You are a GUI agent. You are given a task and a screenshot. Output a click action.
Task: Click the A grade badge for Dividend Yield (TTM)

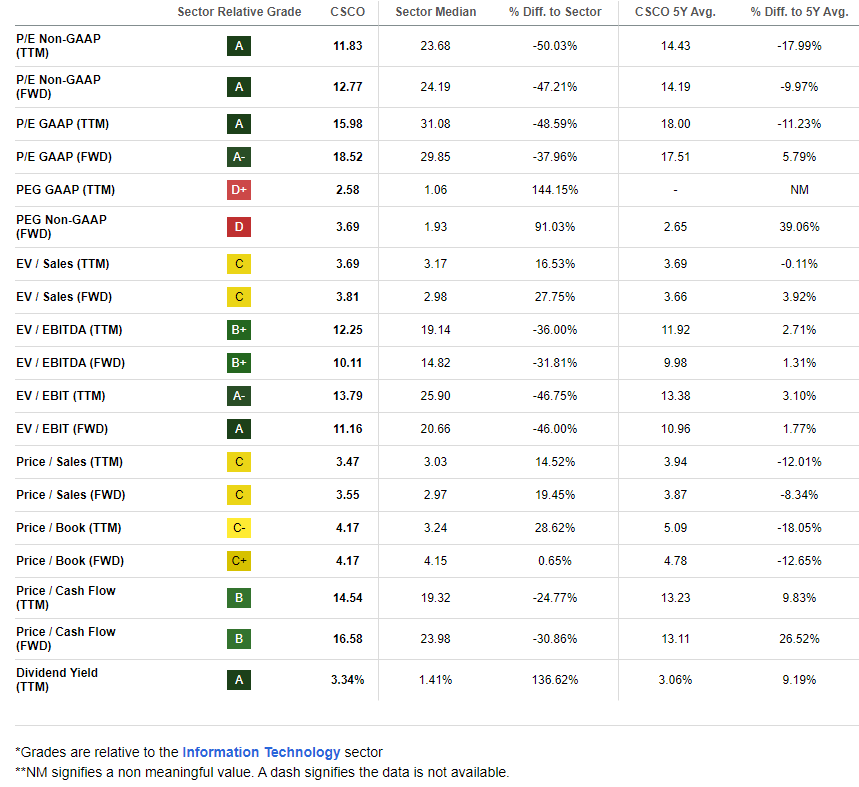[x=239, y=680]
